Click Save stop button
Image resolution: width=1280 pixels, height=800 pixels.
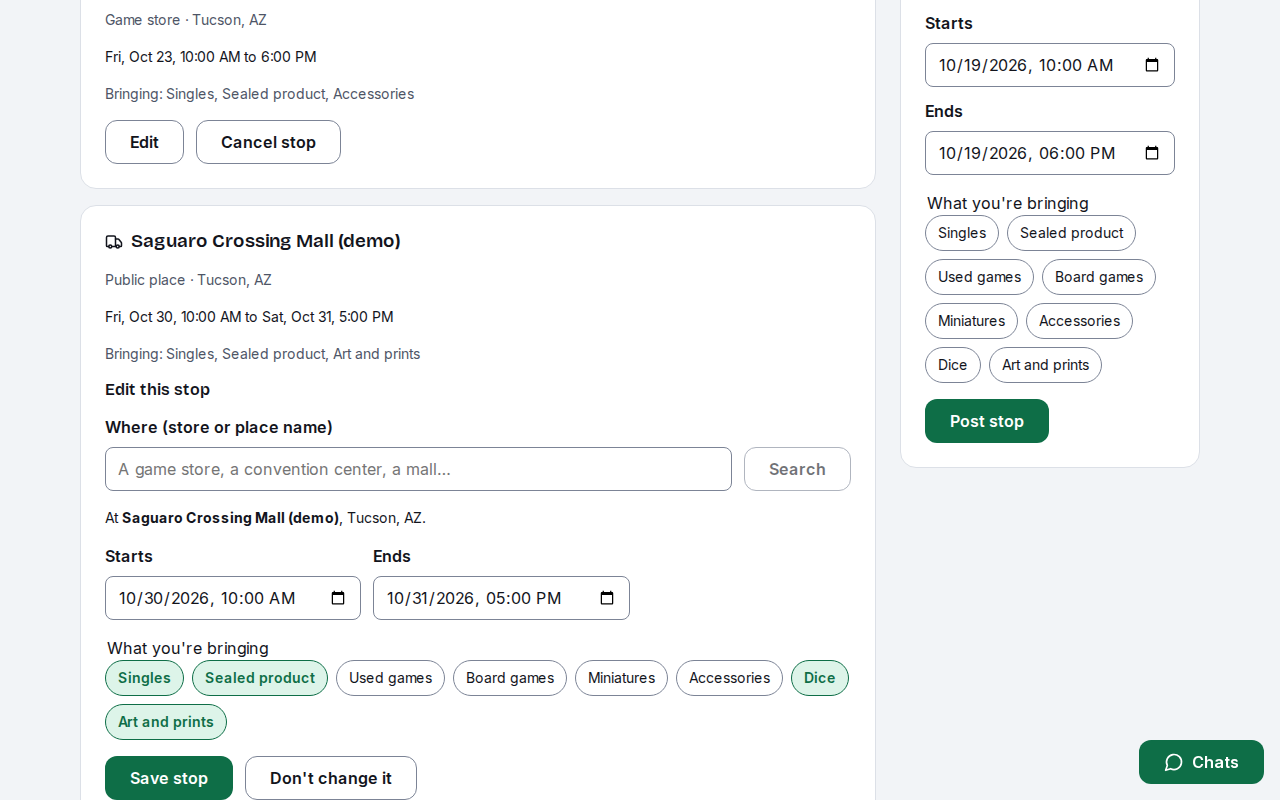coord(169,778)
